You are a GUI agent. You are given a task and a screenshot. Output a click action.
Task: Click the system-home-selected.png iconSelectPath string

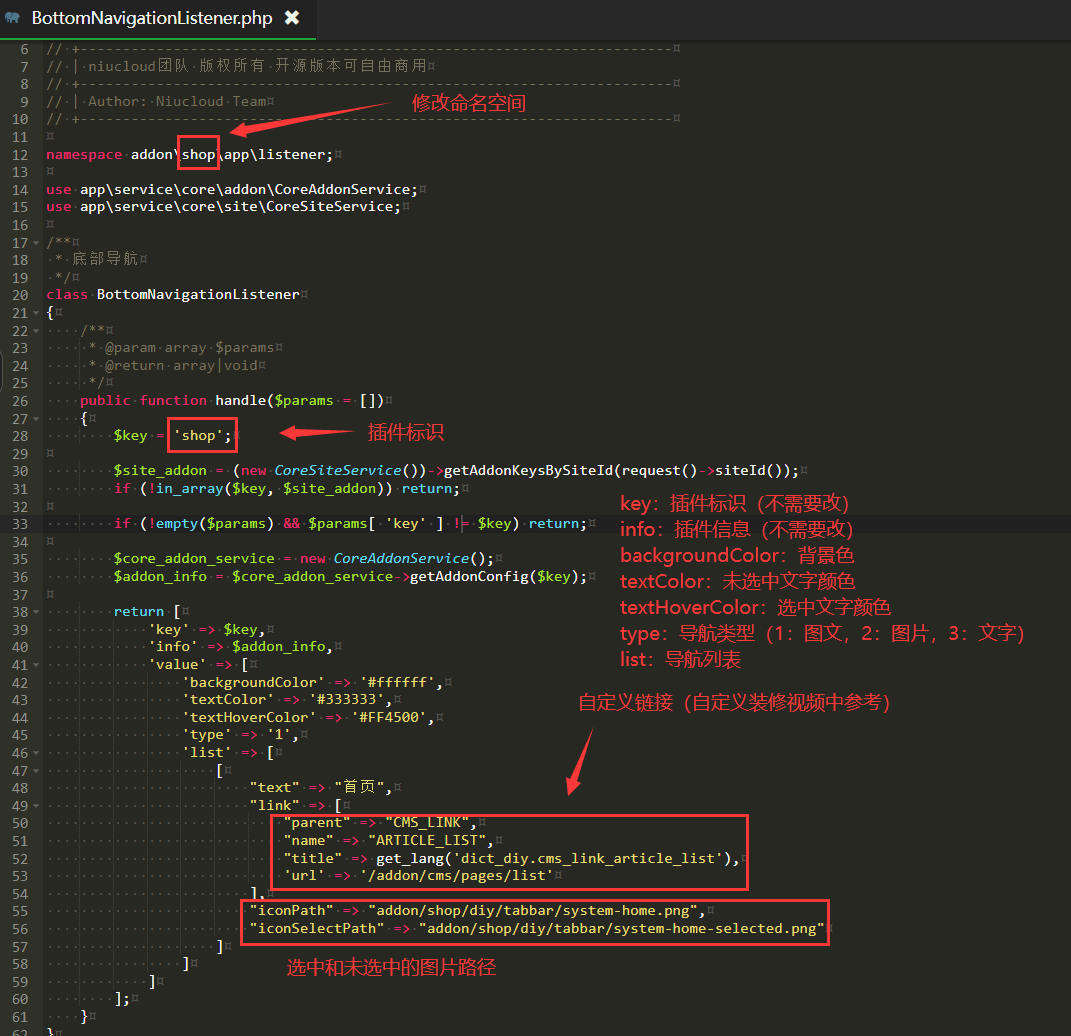[x=624, y=928]
